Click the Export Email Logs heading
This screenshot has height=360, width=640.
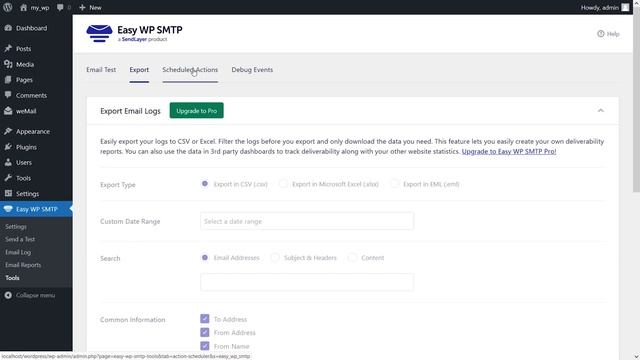(130, 111)
